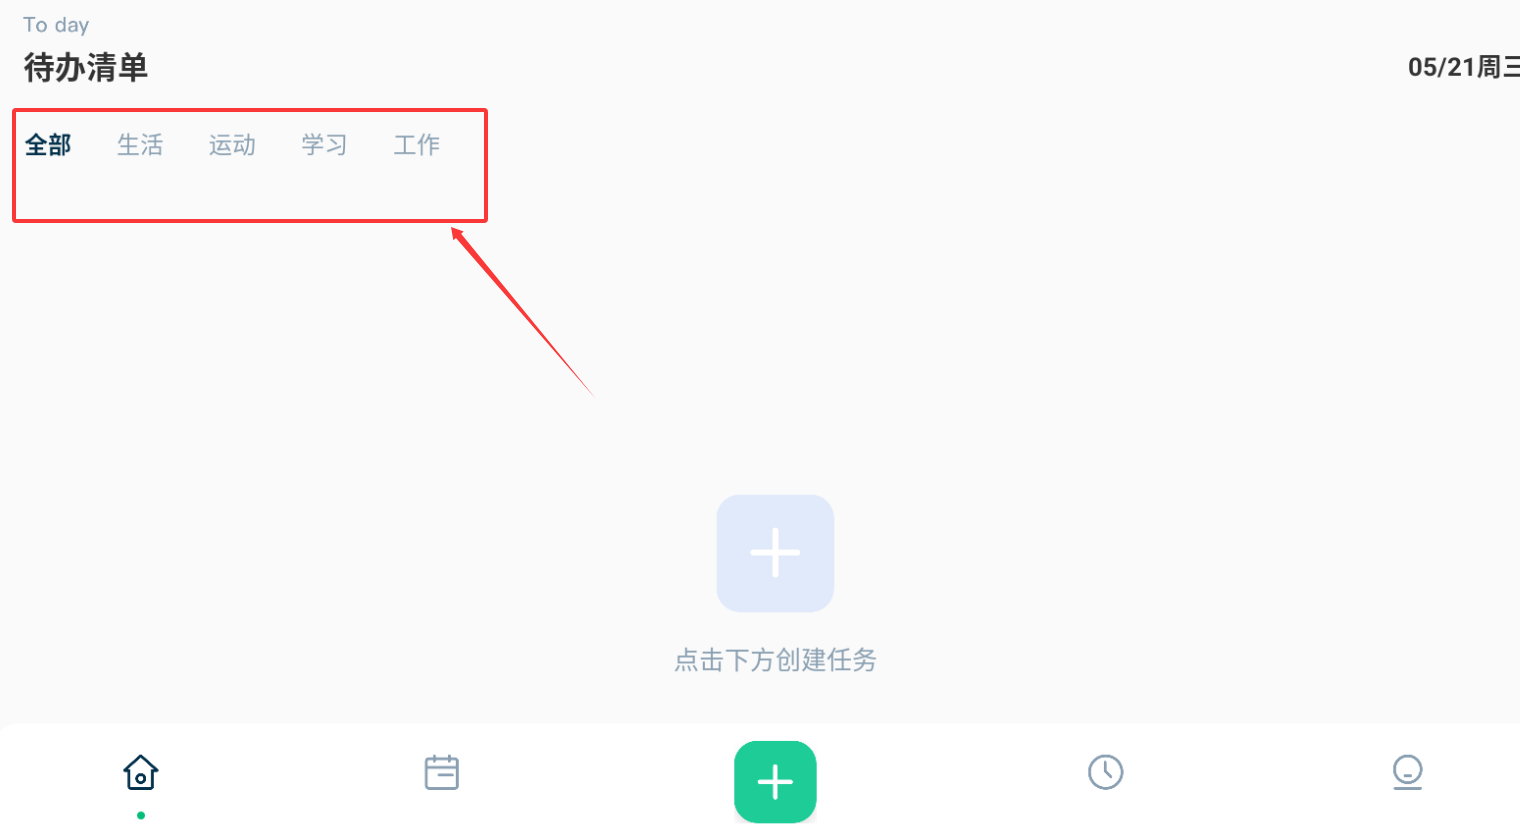1520x826 pixels.
Task: Click the 点击下方创建任务 hint text
Action: click(775, 660)
